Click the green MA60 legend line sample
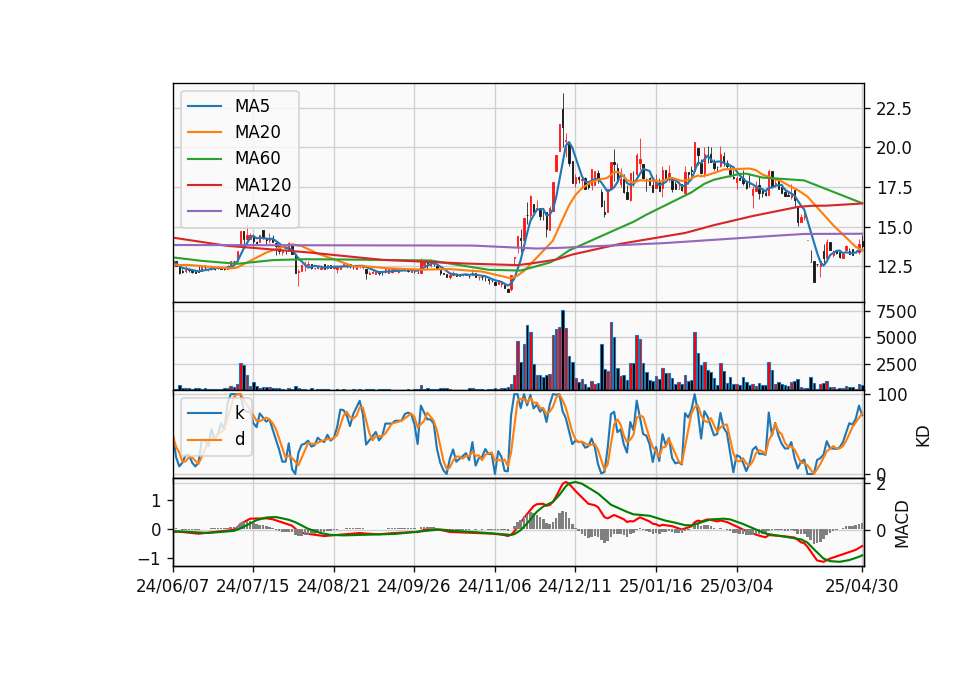The height and width of the screenshot is (690, 960). point(204,159)
